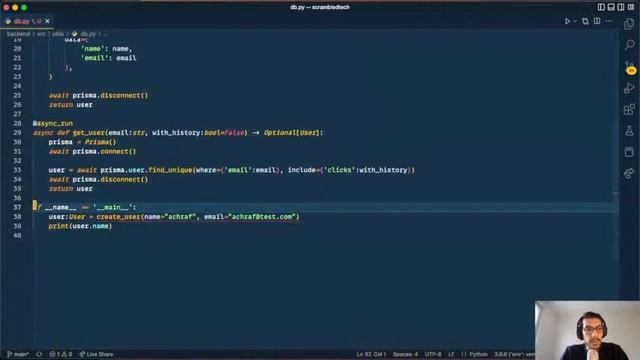This screenshot has width=640, height=360.
Task: Click 'find_unique' on line 33
Action: click(170, 170)
